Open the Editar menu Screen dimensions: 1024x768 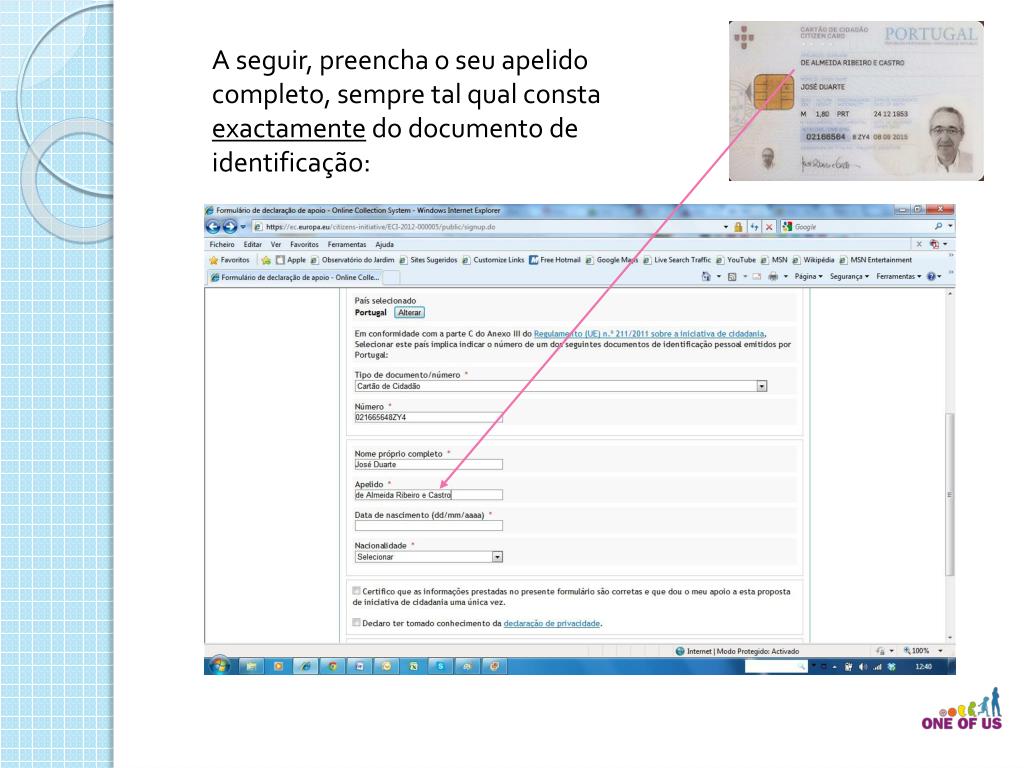point(253,244)
